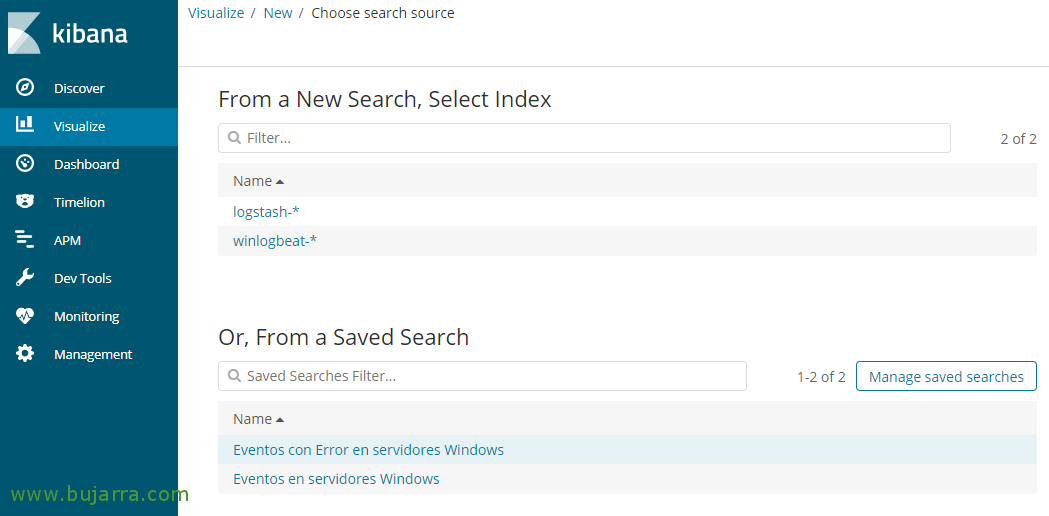Open Dashboard via its gauge icon
1049x516 pixels.
(25, 164)
